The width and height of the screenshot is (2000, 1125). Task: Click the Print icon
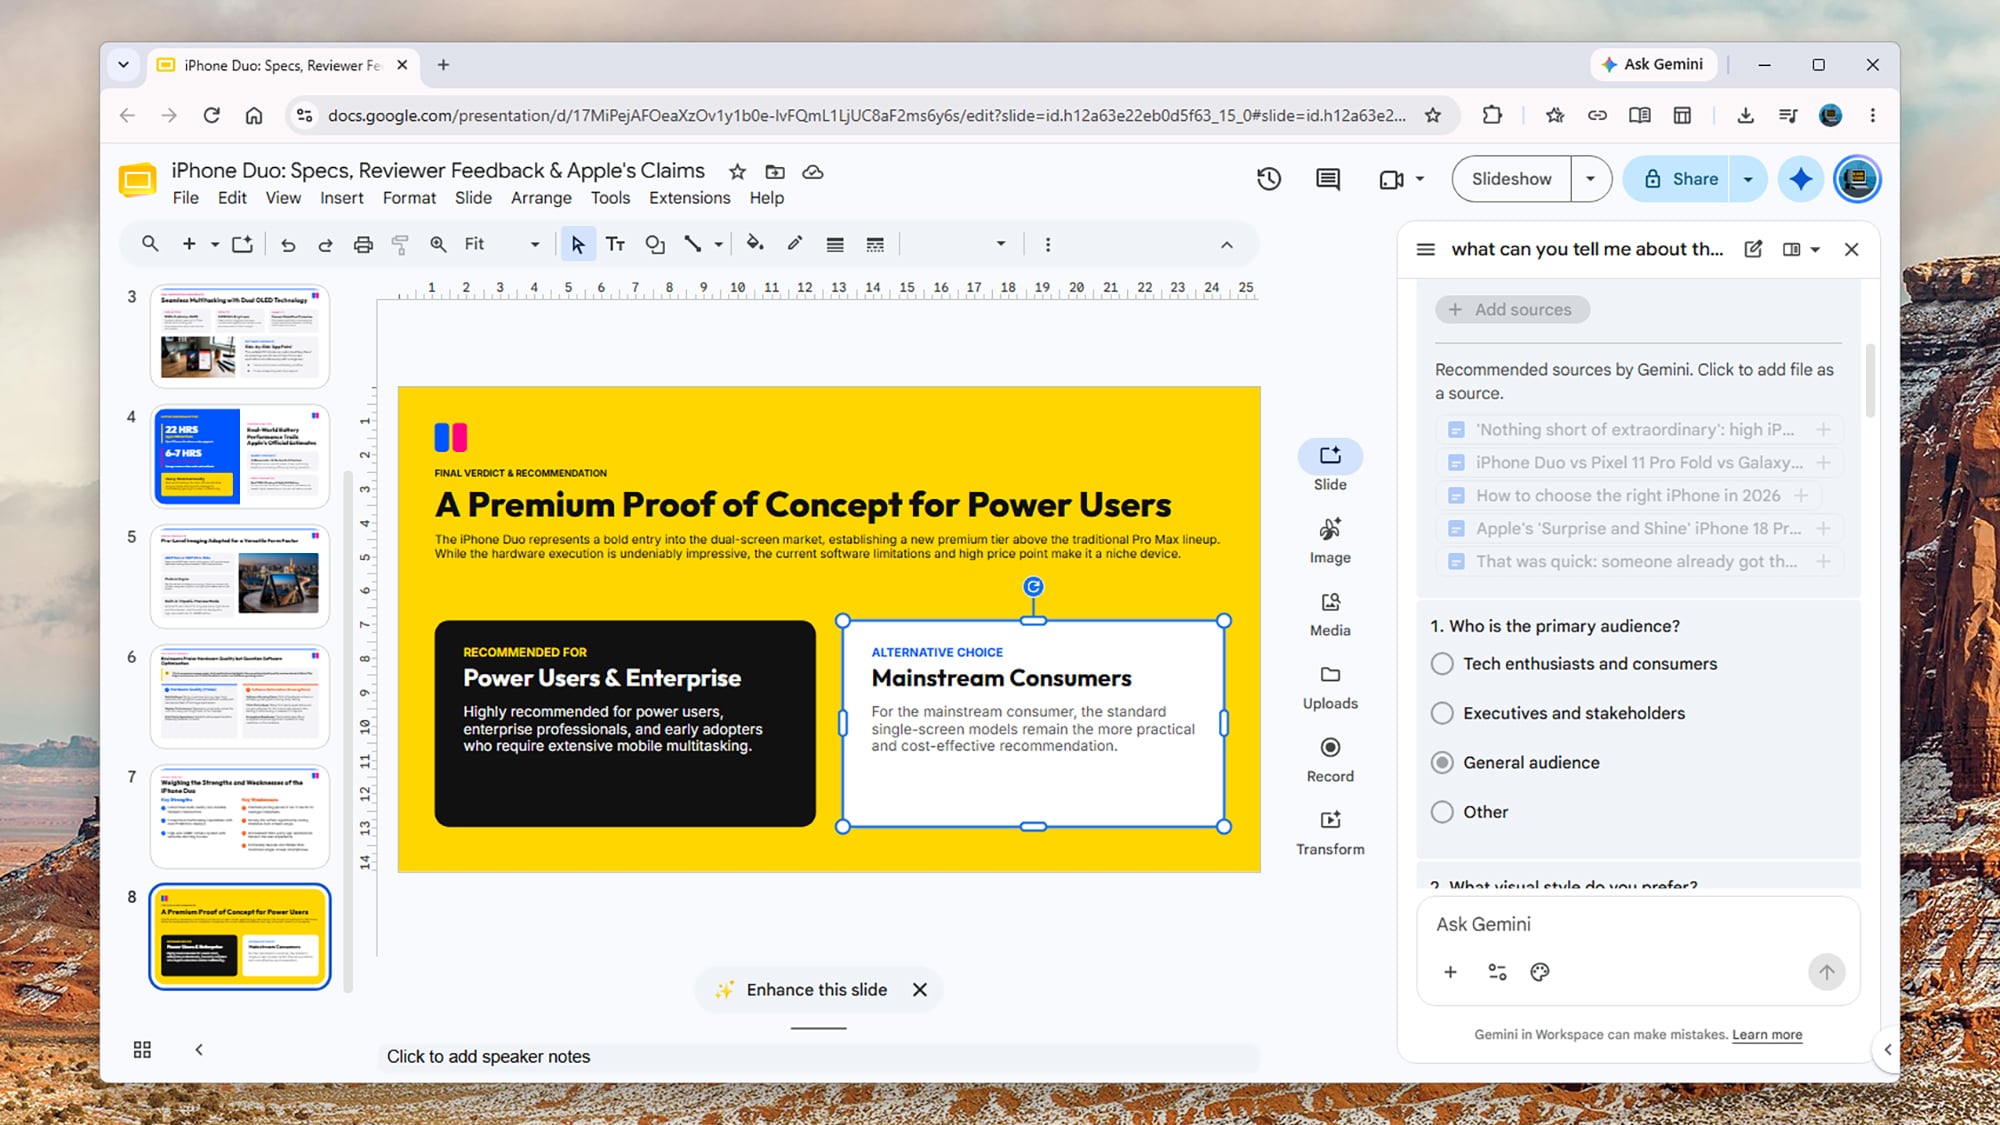coord(363,244)
